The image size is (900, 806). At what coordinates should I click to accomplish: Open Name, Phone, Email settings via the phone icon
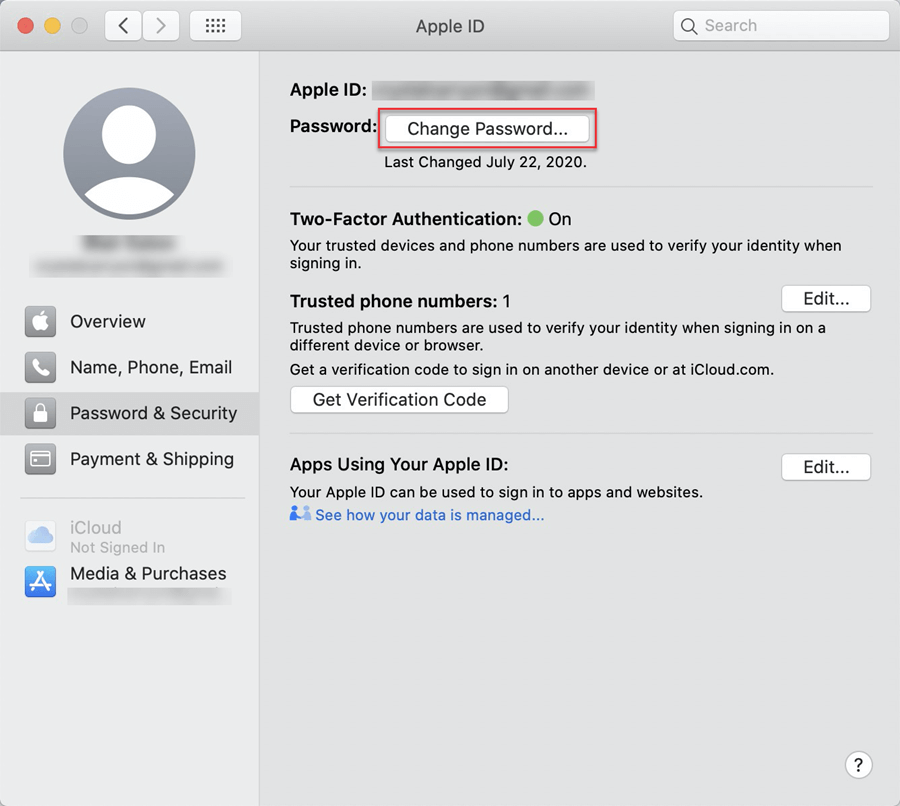[40, 367]
